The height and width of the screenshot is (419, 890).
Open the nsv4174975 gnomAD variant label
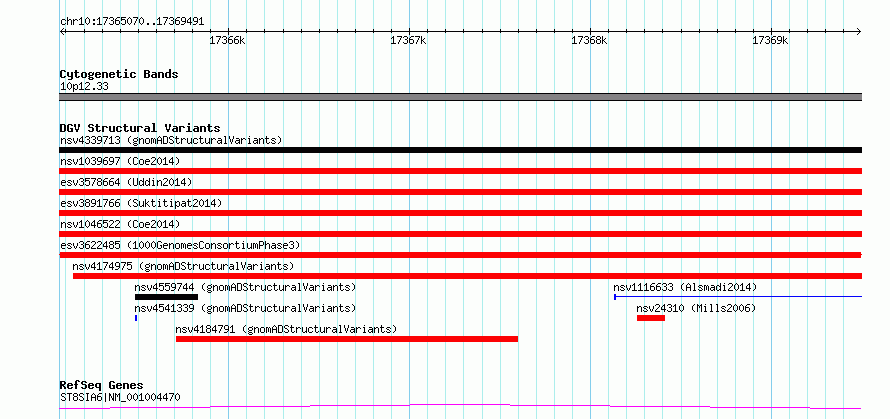point(183,266)
